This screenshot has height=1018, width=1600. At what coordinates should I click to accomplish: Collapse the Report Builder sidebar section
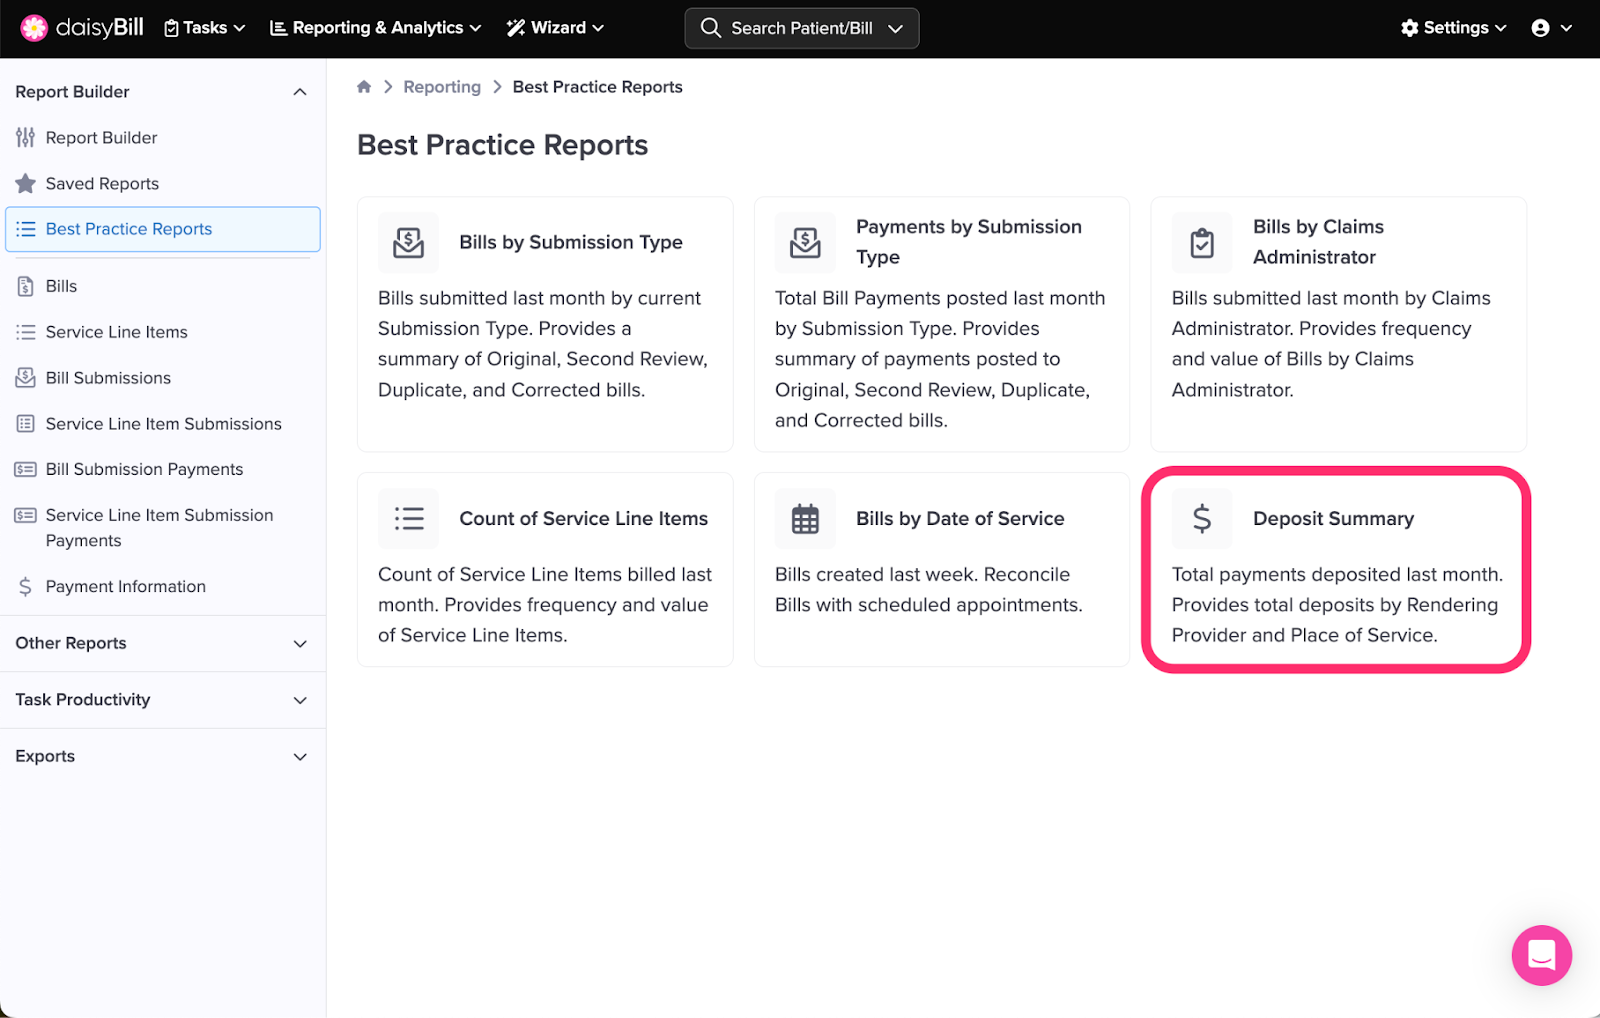tap(299, 92)
